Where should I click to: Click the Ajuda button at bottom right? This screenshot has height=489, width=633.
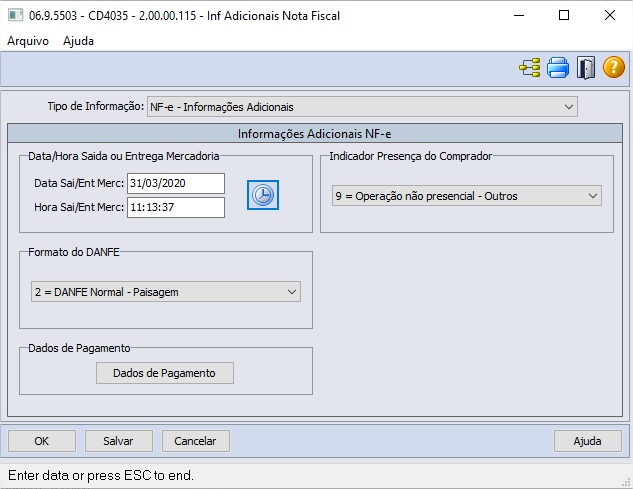[x=588, y=441]
